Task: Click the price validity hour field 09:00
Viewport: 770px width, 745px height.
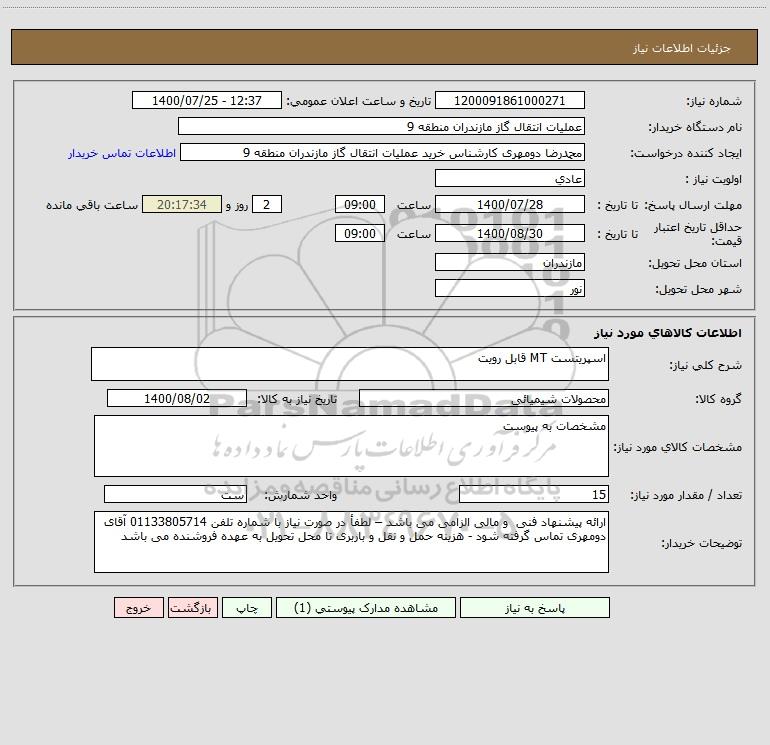Action: coord(359,233)
